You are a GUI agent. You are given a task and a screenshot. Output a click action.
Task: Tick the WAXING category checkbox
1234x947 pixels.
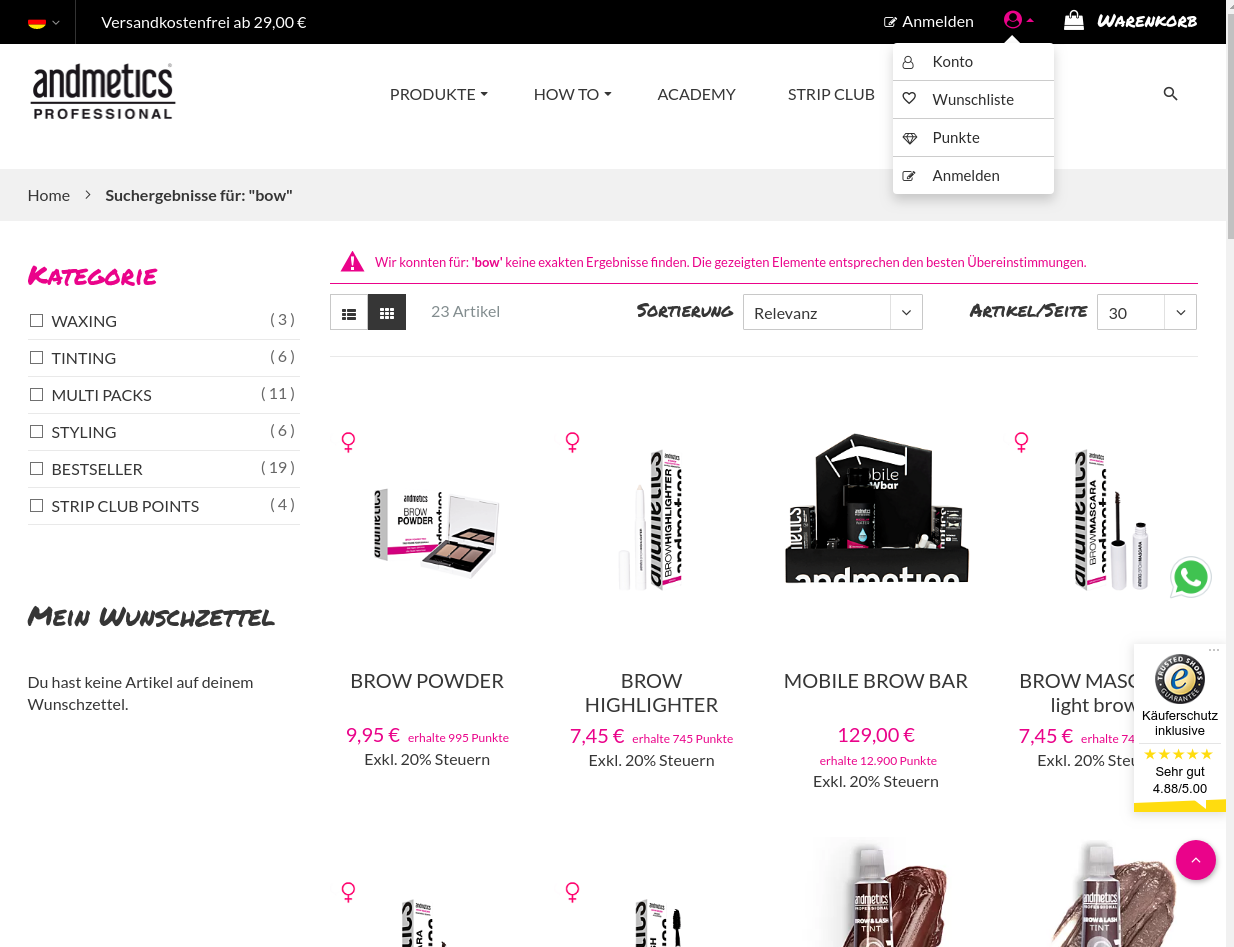point(37,321)
